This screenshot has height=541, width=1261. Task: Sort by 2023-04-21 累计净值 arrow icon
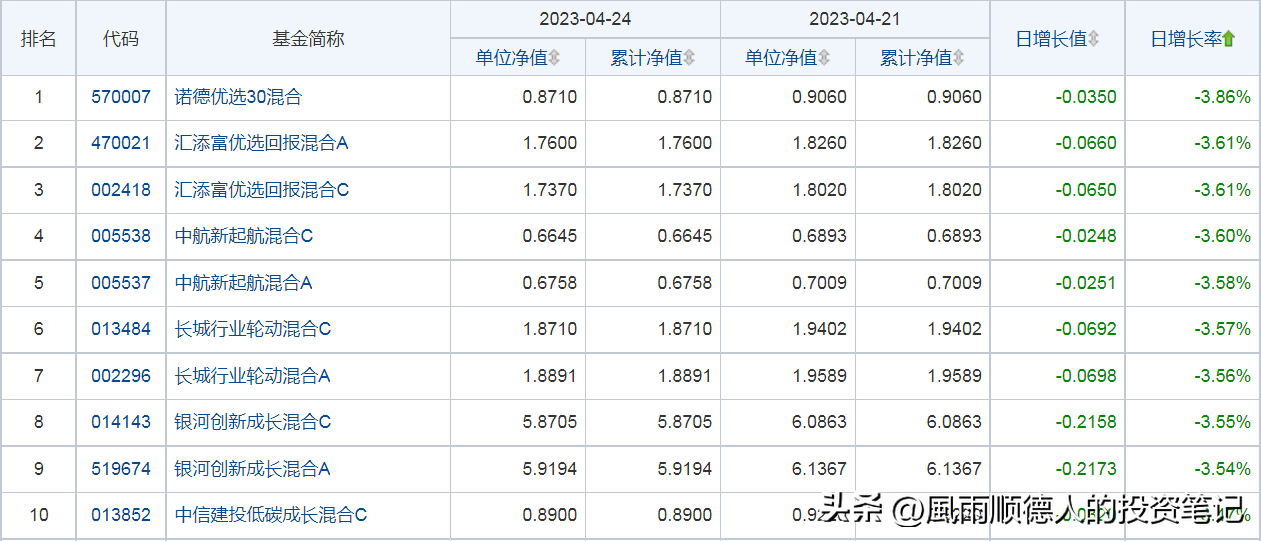pos(959,58)
